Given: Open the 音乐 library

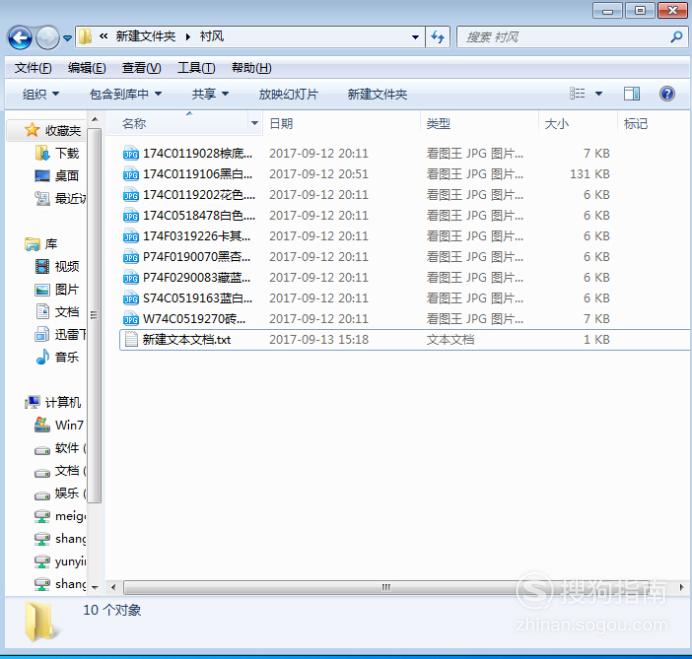Looking at the screenshot, I should [67, 357].
